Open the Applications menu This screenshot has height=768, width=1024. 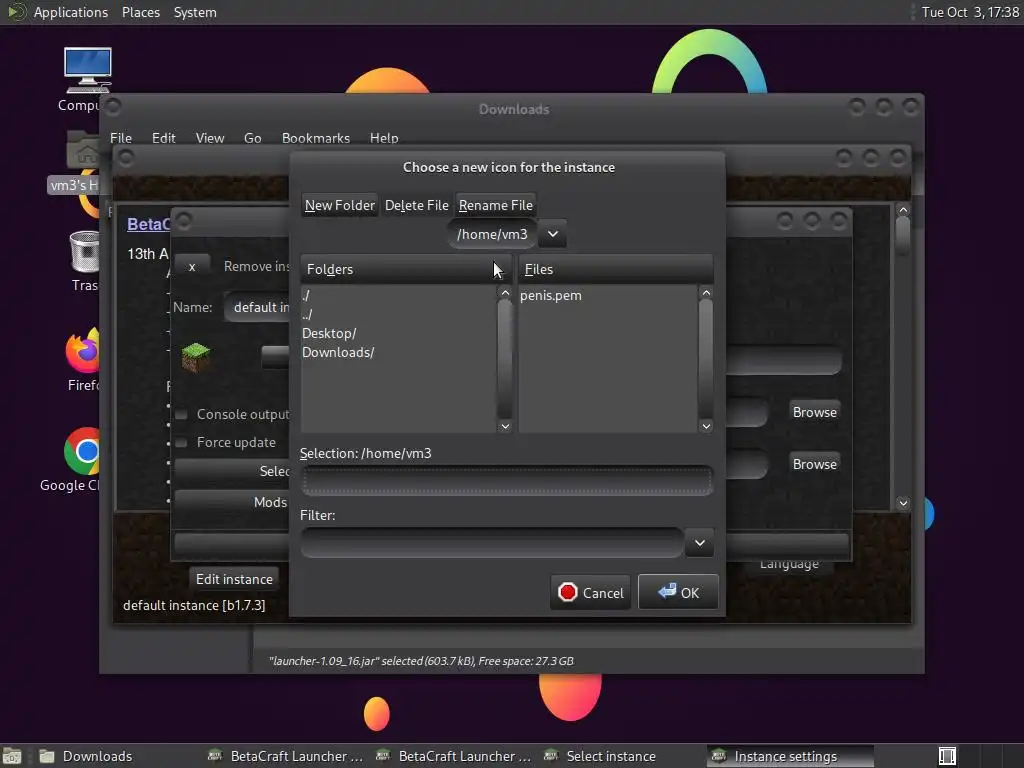pyautogui.click(x=71, y=12)
